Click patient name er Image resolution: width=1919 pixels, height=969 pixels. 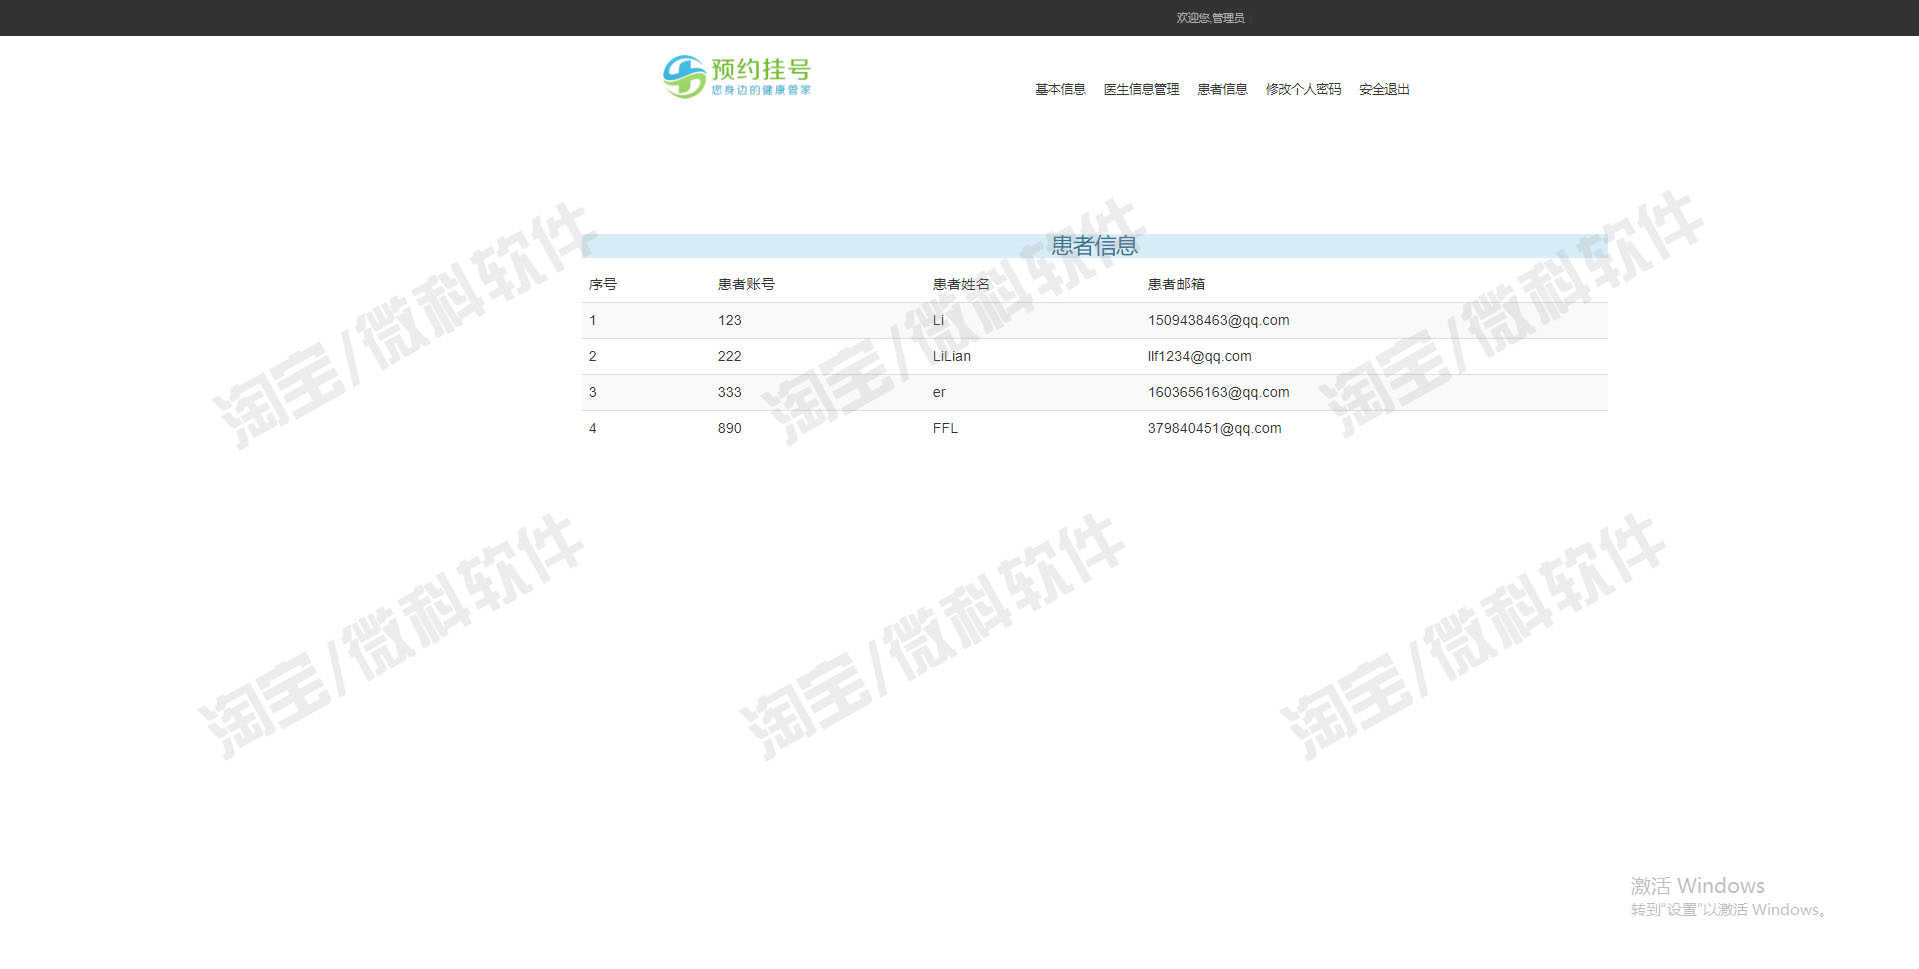click(x=939, y=392)
